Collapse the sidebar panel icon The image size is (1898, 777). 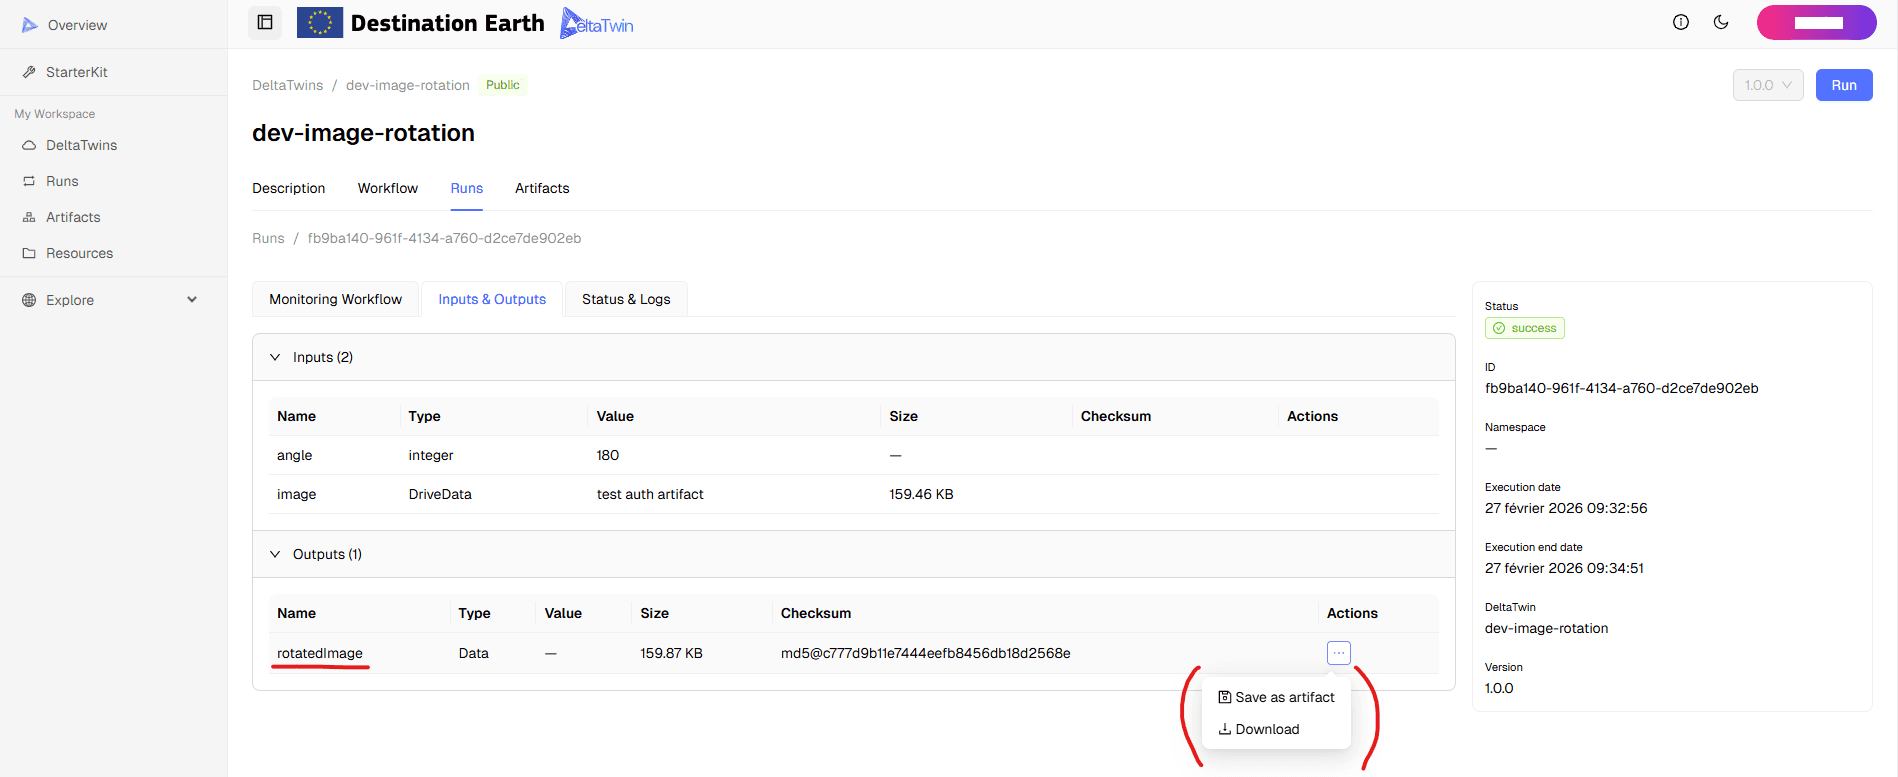265,22
